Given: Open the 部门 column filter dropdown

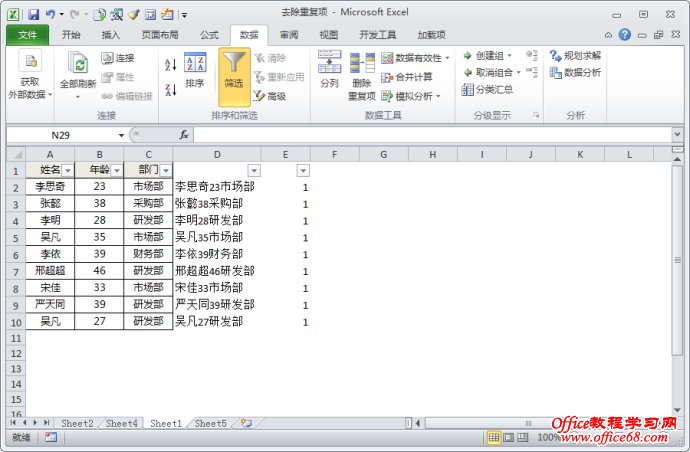Looking at the screenshot, I should [166, 170].
